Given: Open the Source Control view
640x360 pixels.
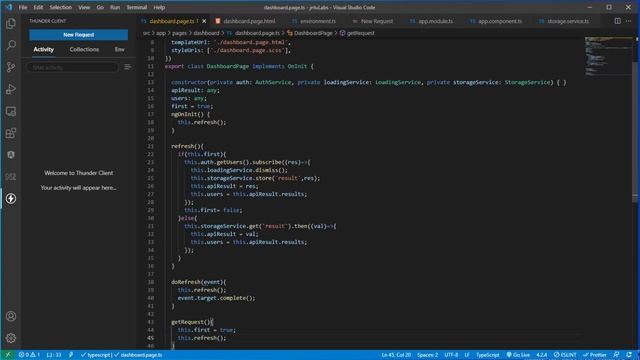Looking at the screenshot, I should point(11,67).
